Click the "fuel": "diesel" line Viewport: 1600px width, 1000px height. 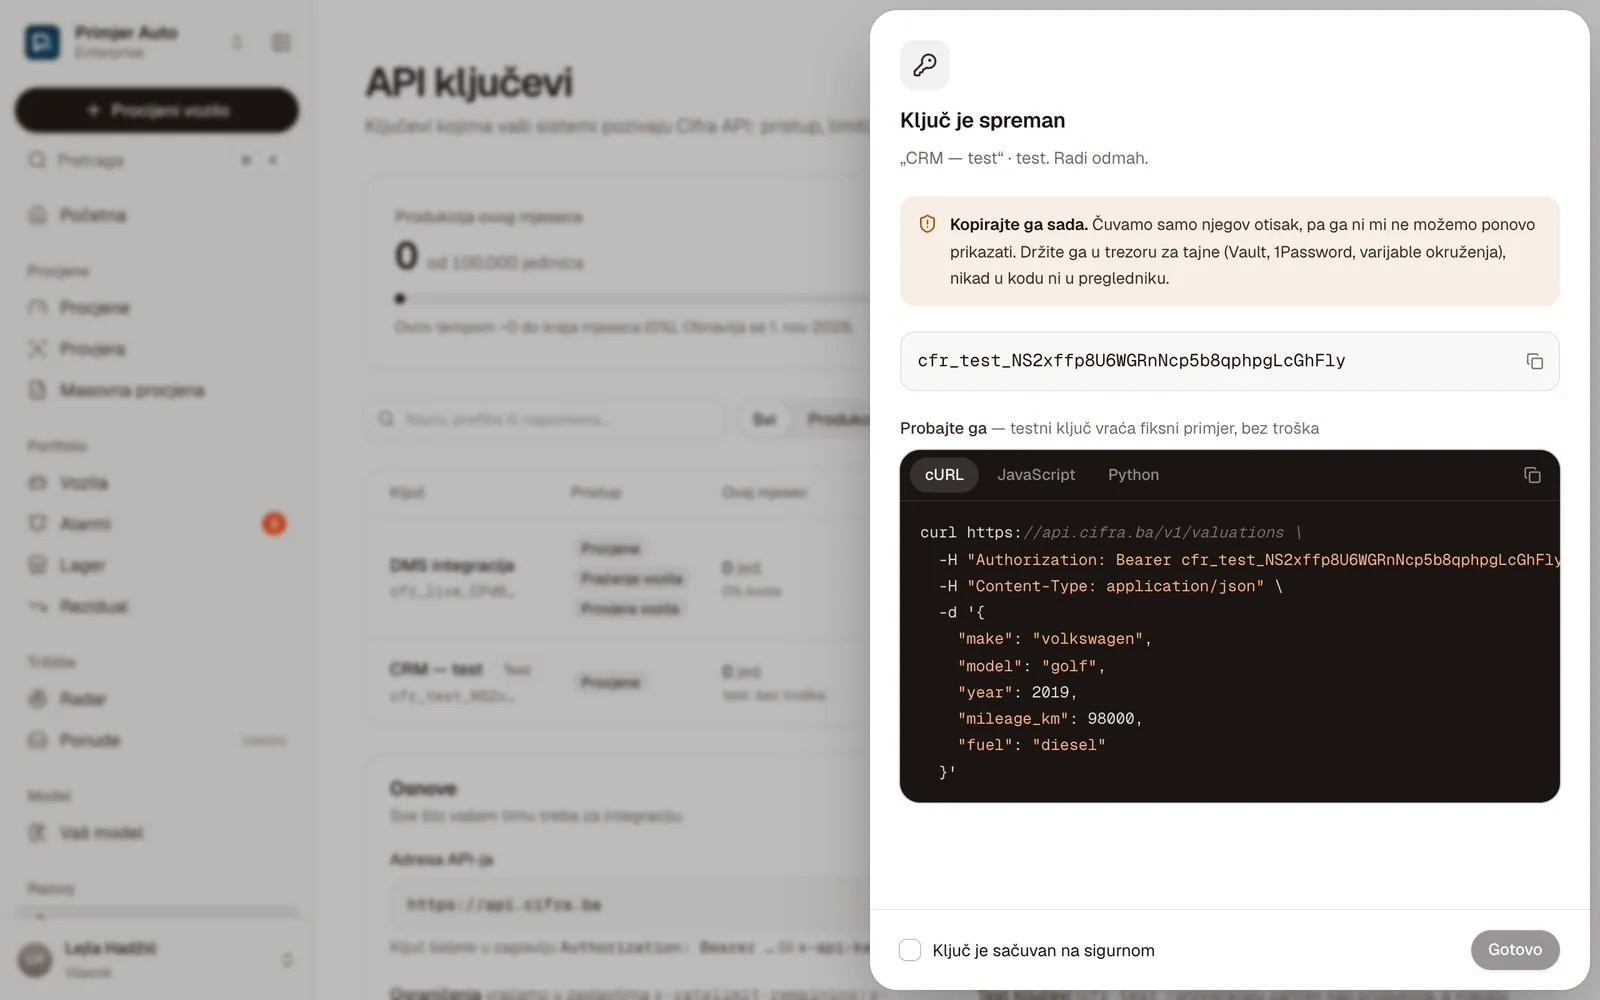(1031, 745)
